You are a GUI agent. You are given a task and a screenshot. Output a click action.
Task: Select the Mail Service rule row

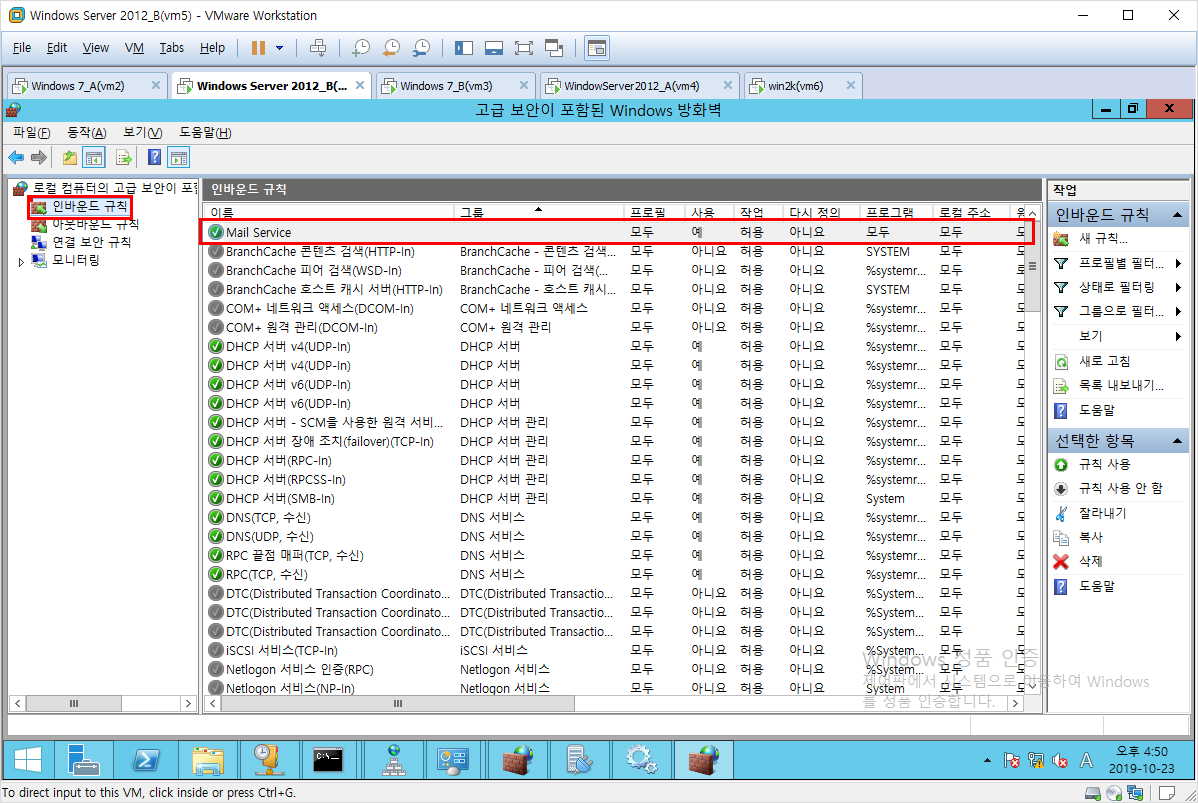616,232
